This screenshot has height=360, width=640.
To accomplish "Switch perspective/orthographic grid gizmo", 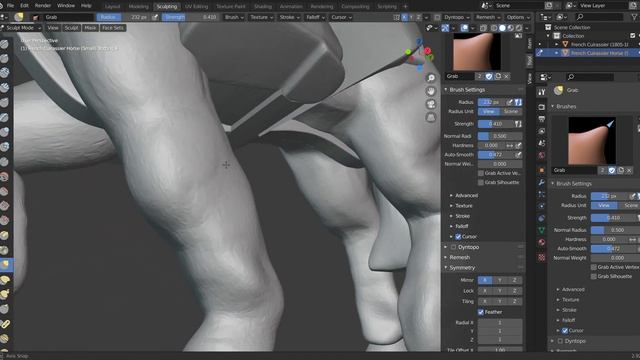I will [431, 118].
